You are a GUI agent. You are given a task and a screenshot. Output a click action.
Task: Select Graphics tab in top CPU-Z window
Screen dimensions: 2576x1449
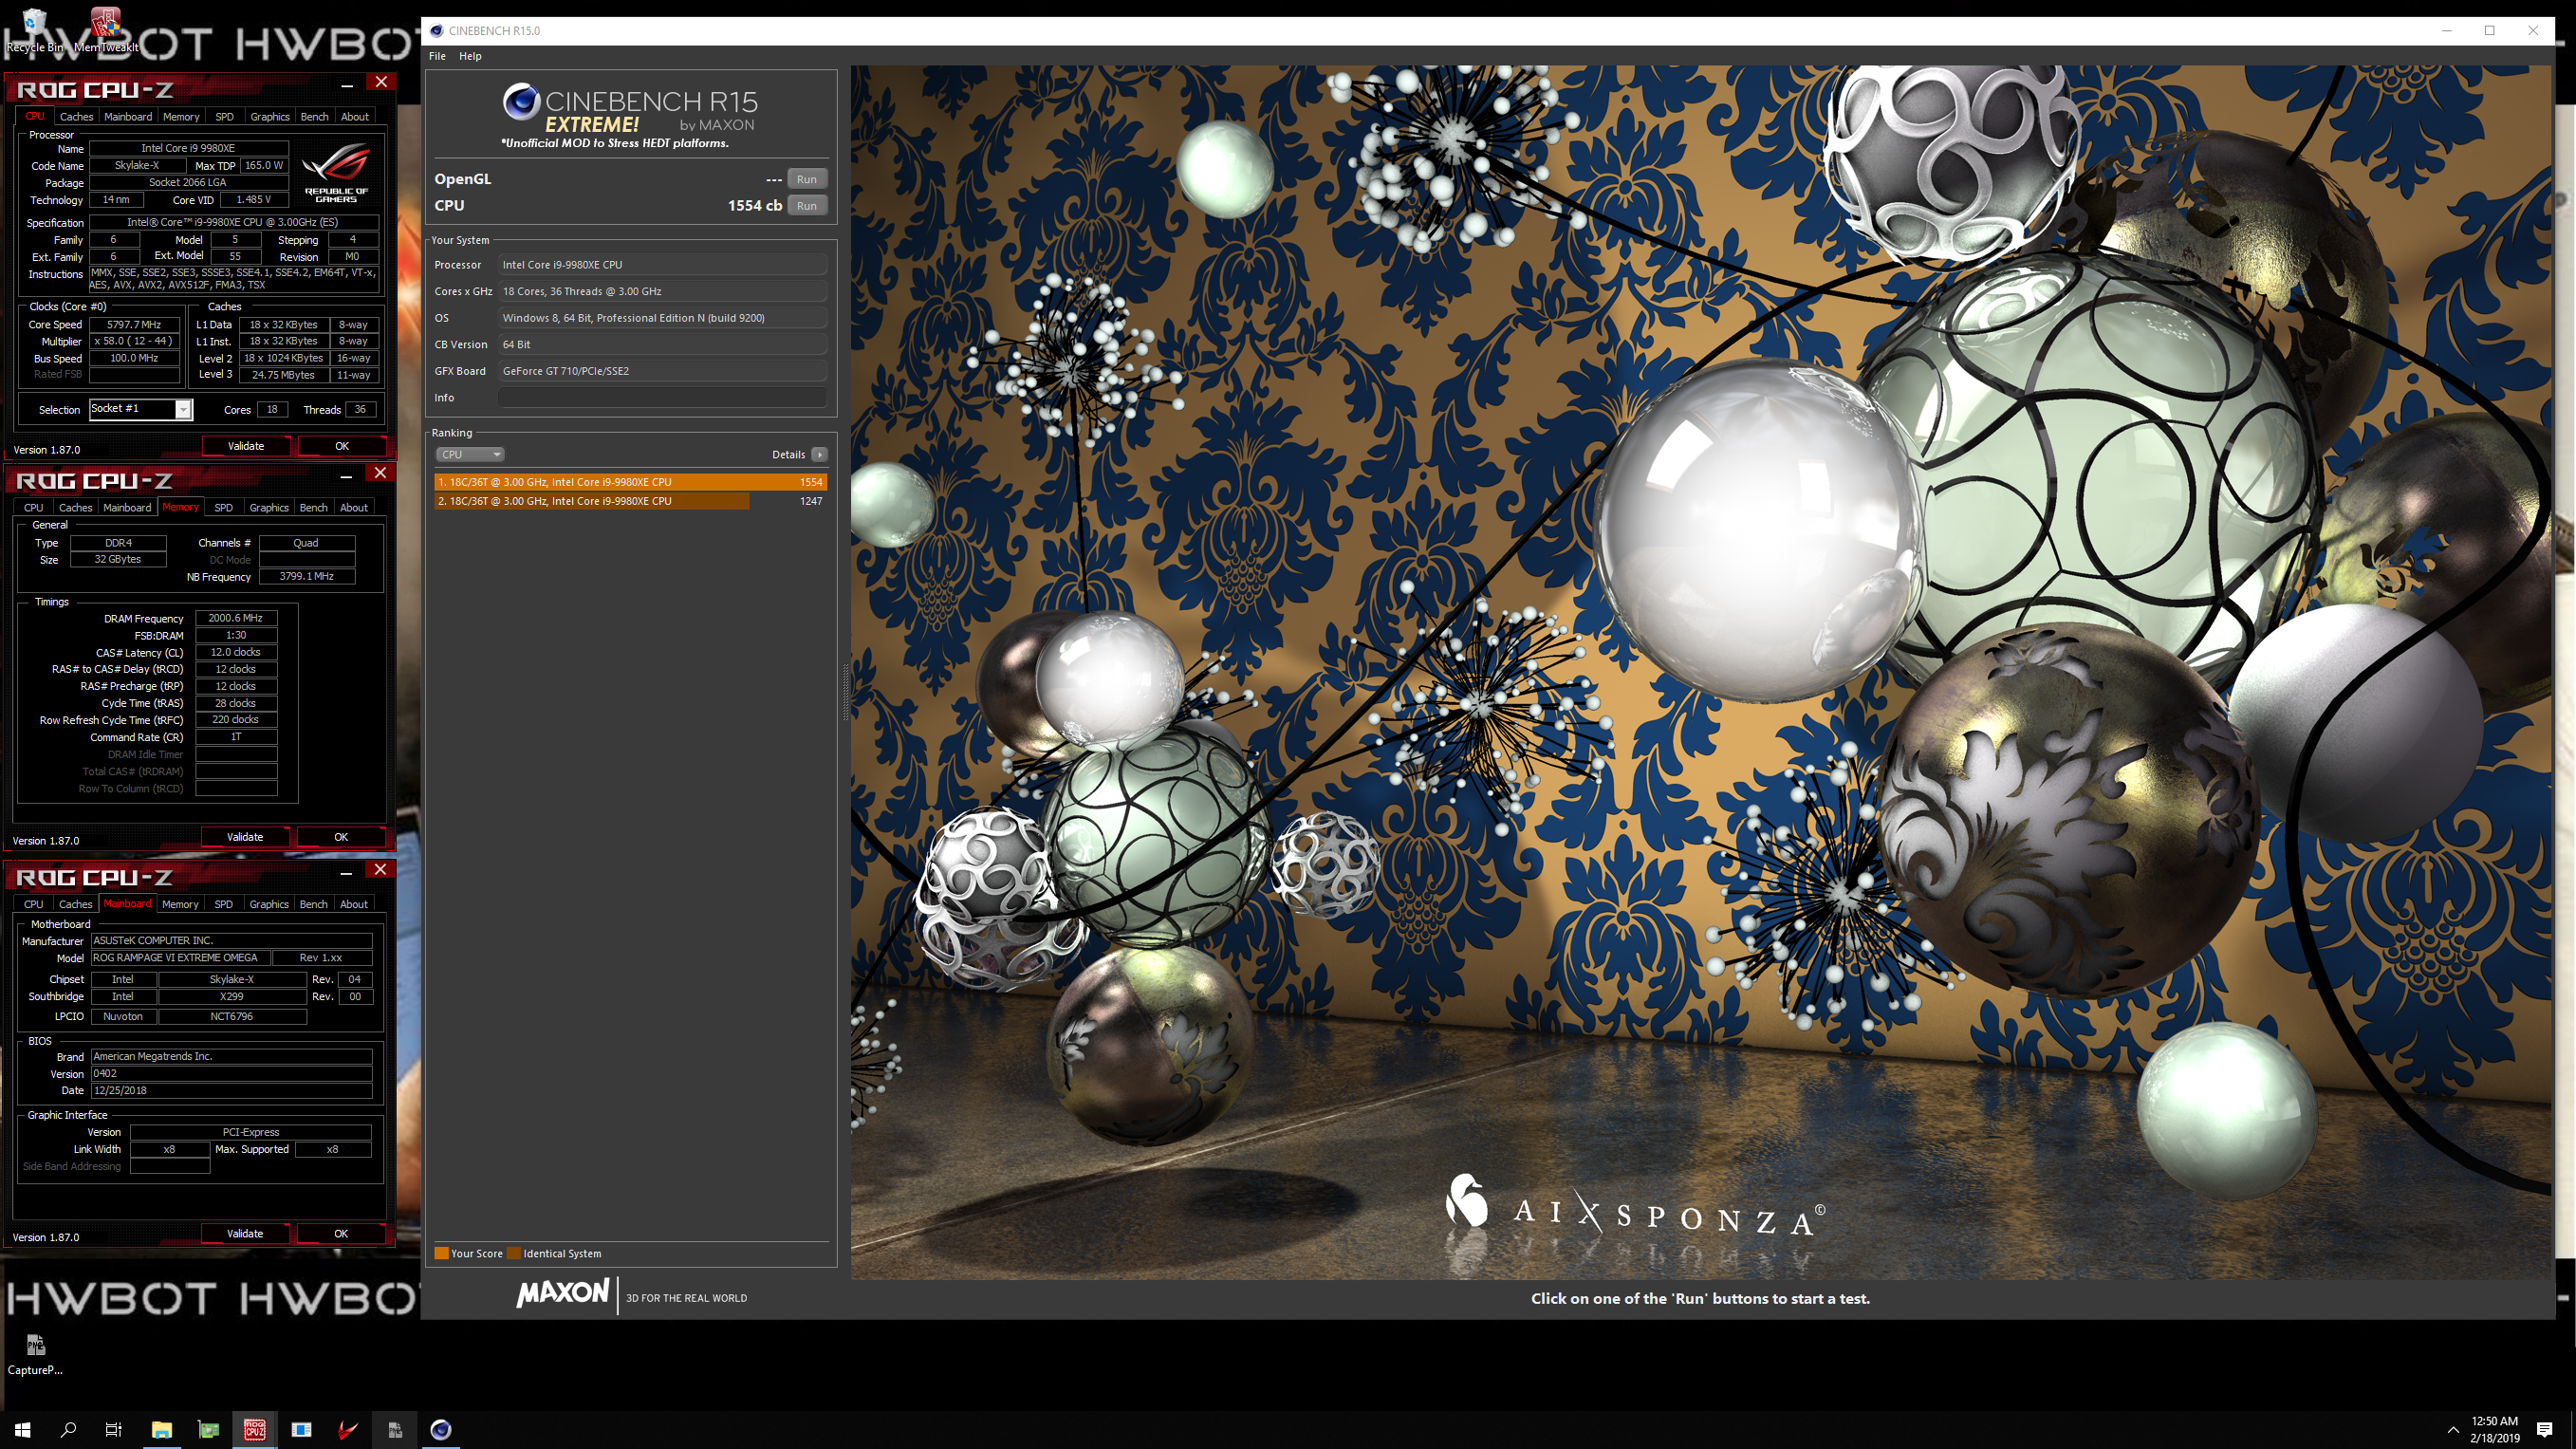(270, 117)
